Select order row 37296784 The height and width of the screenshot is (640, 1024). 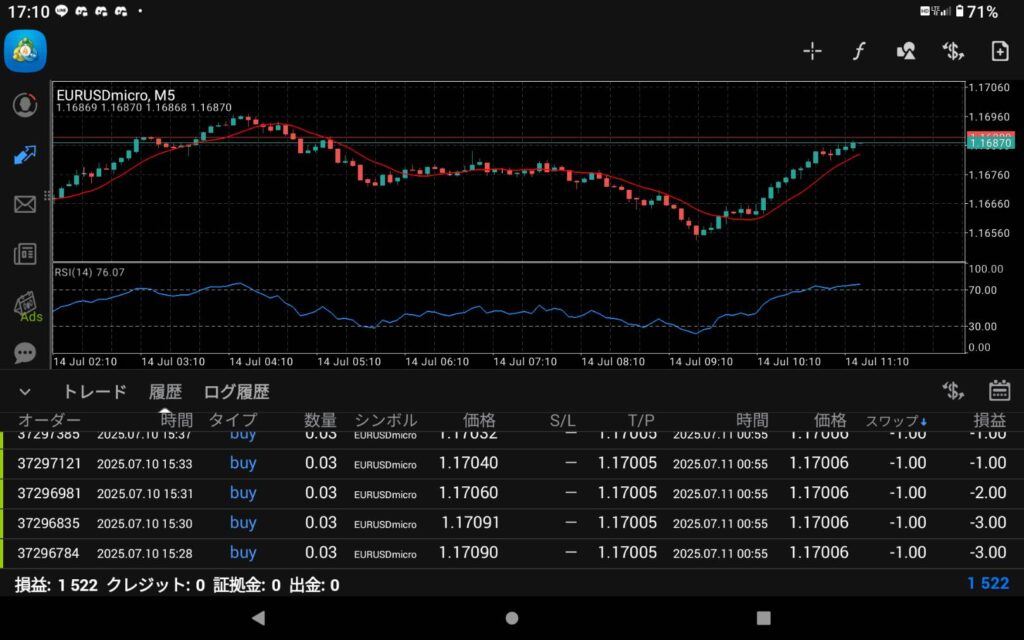click(x=512, y=554)
